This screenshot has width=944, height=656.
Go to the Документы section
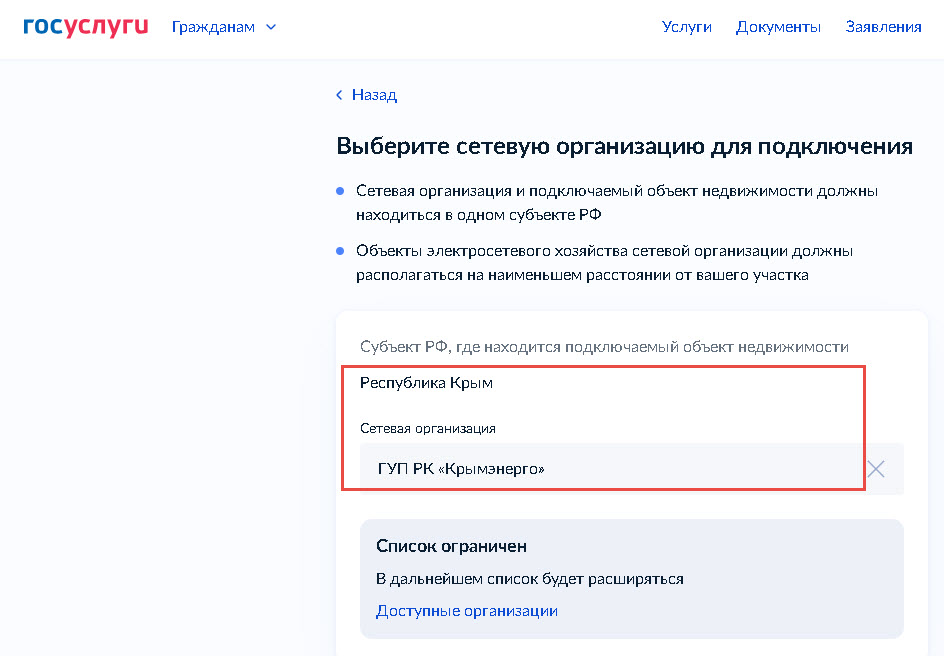tap(778, 27)
